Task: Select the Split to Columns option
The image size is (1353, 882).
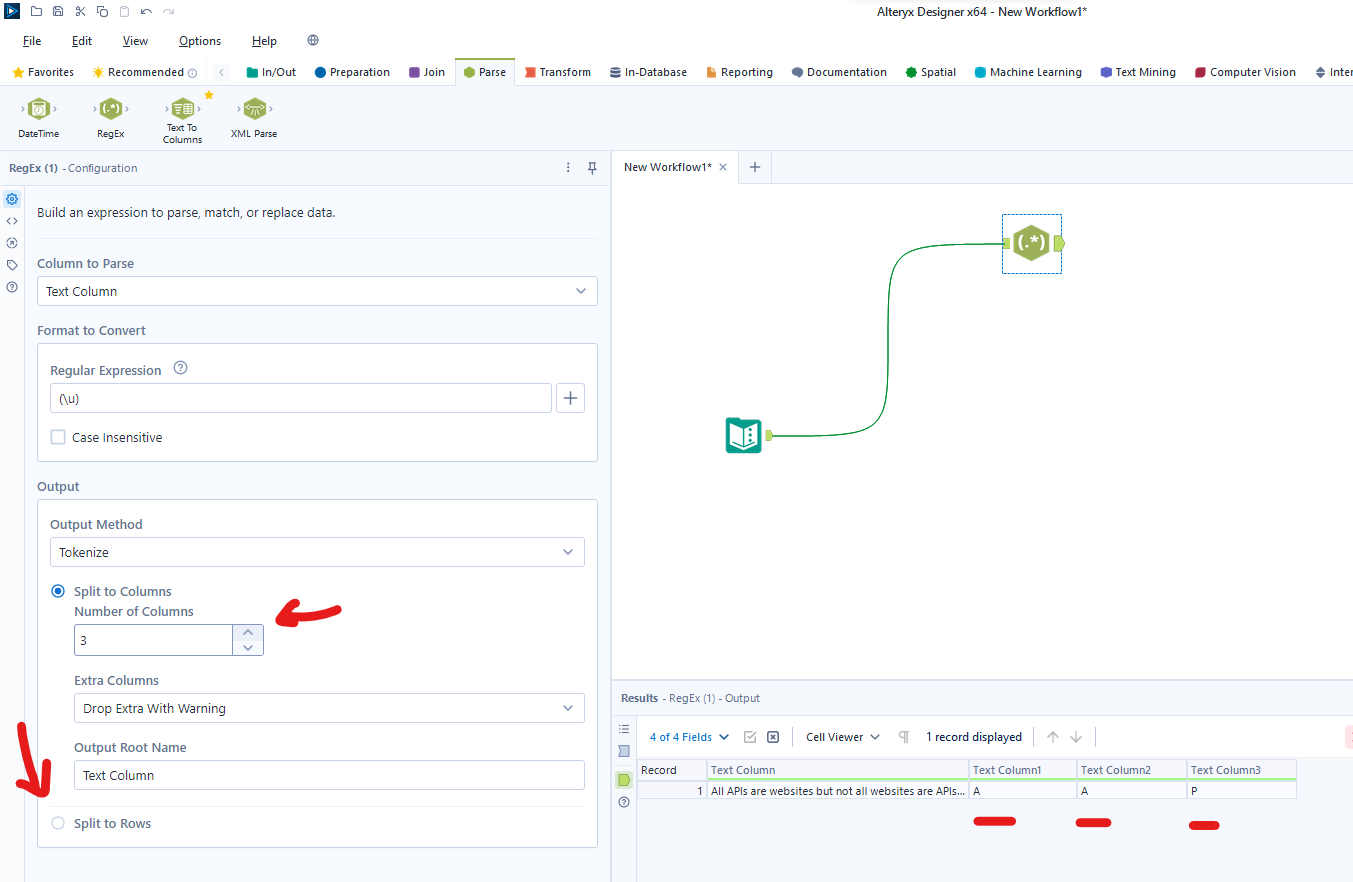Action: click(58, 591)
